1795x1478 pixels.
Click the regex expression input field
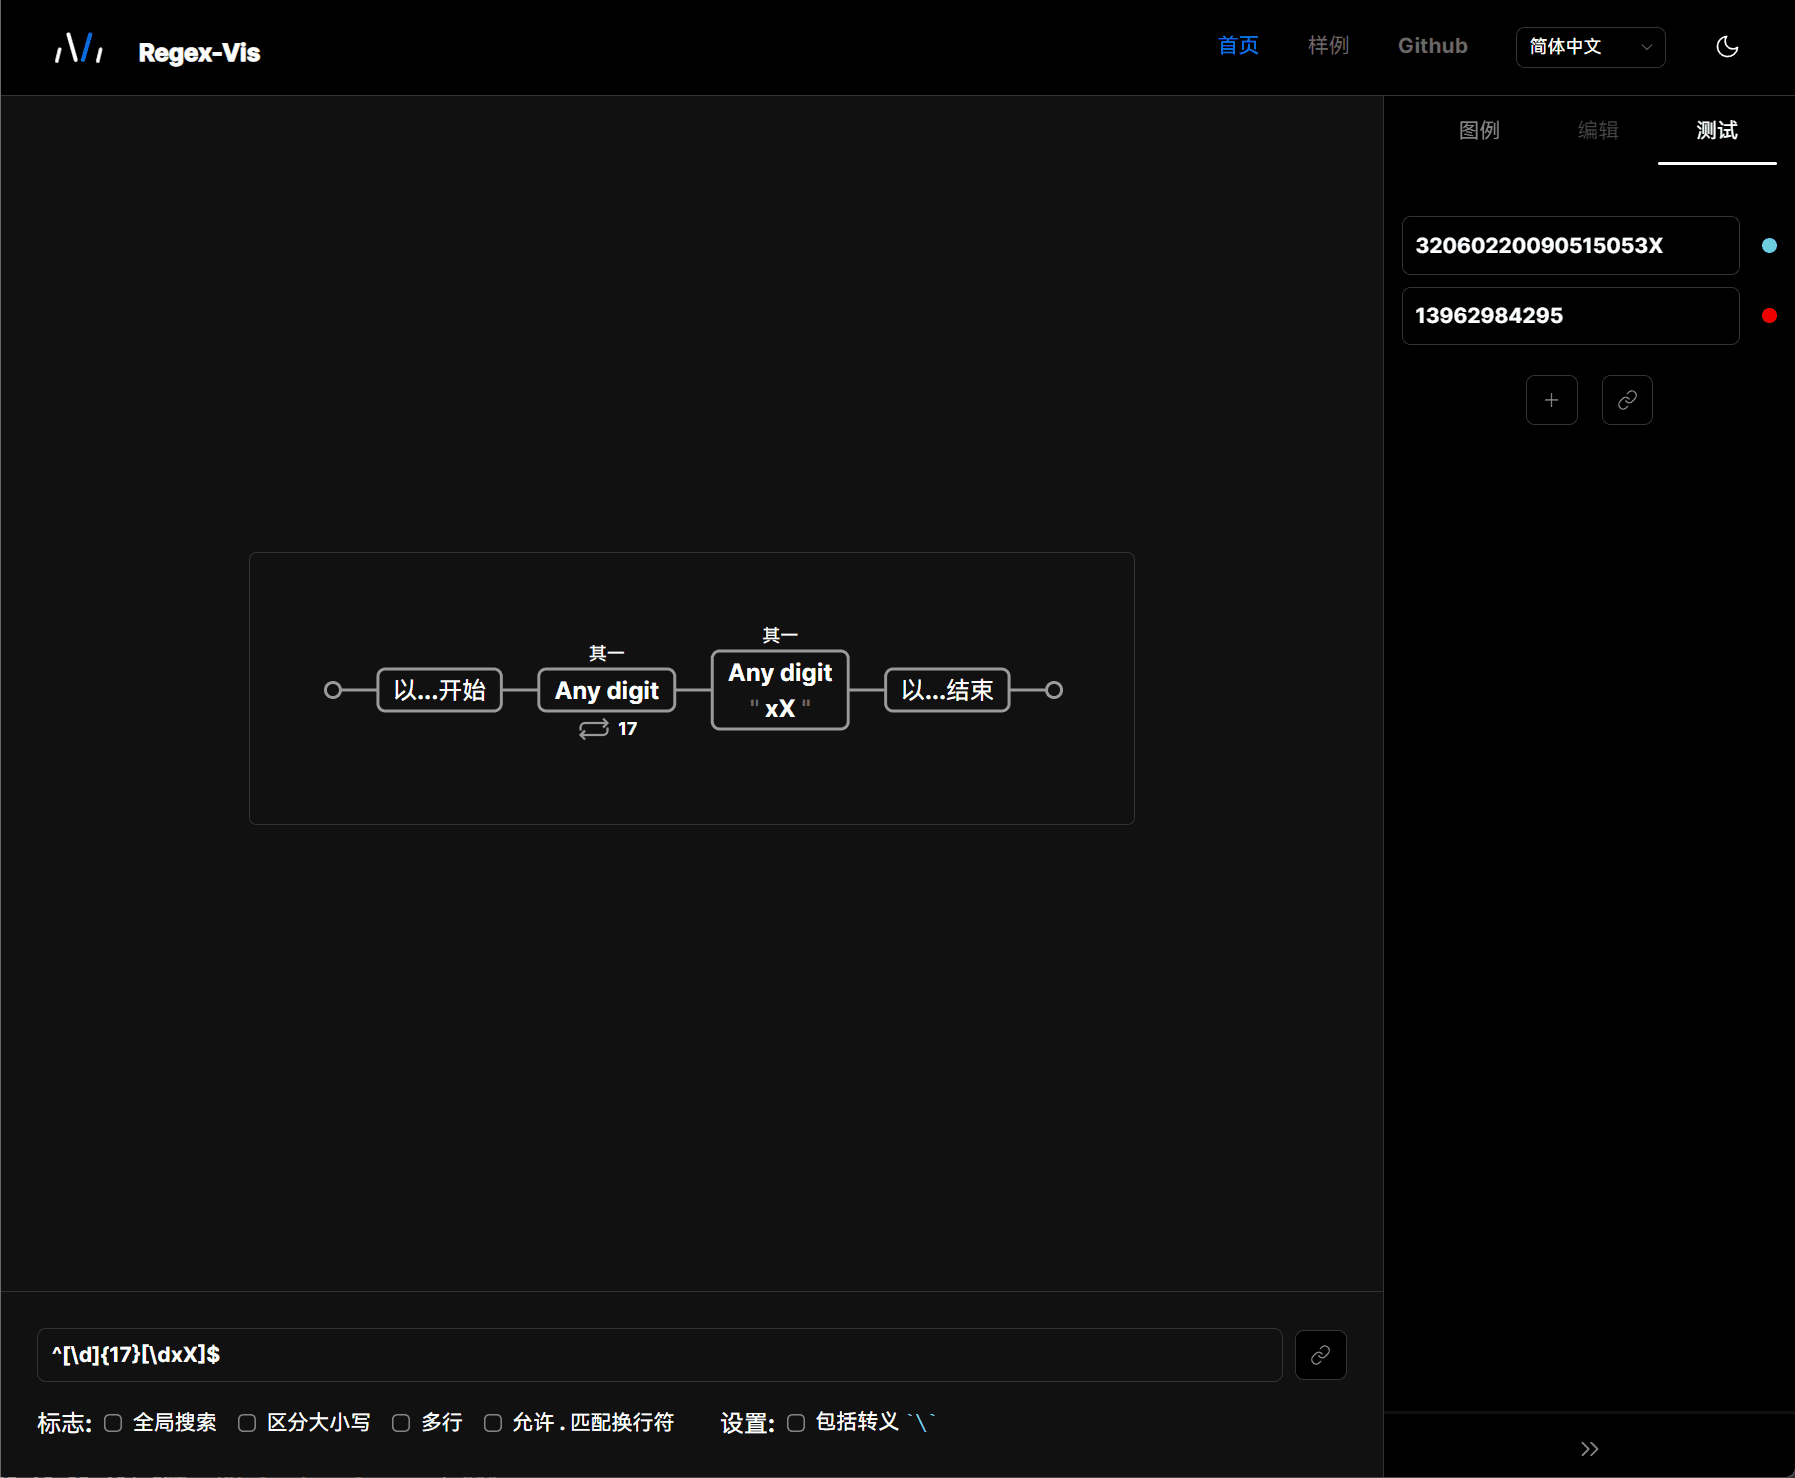click(x=659, y=1355)
